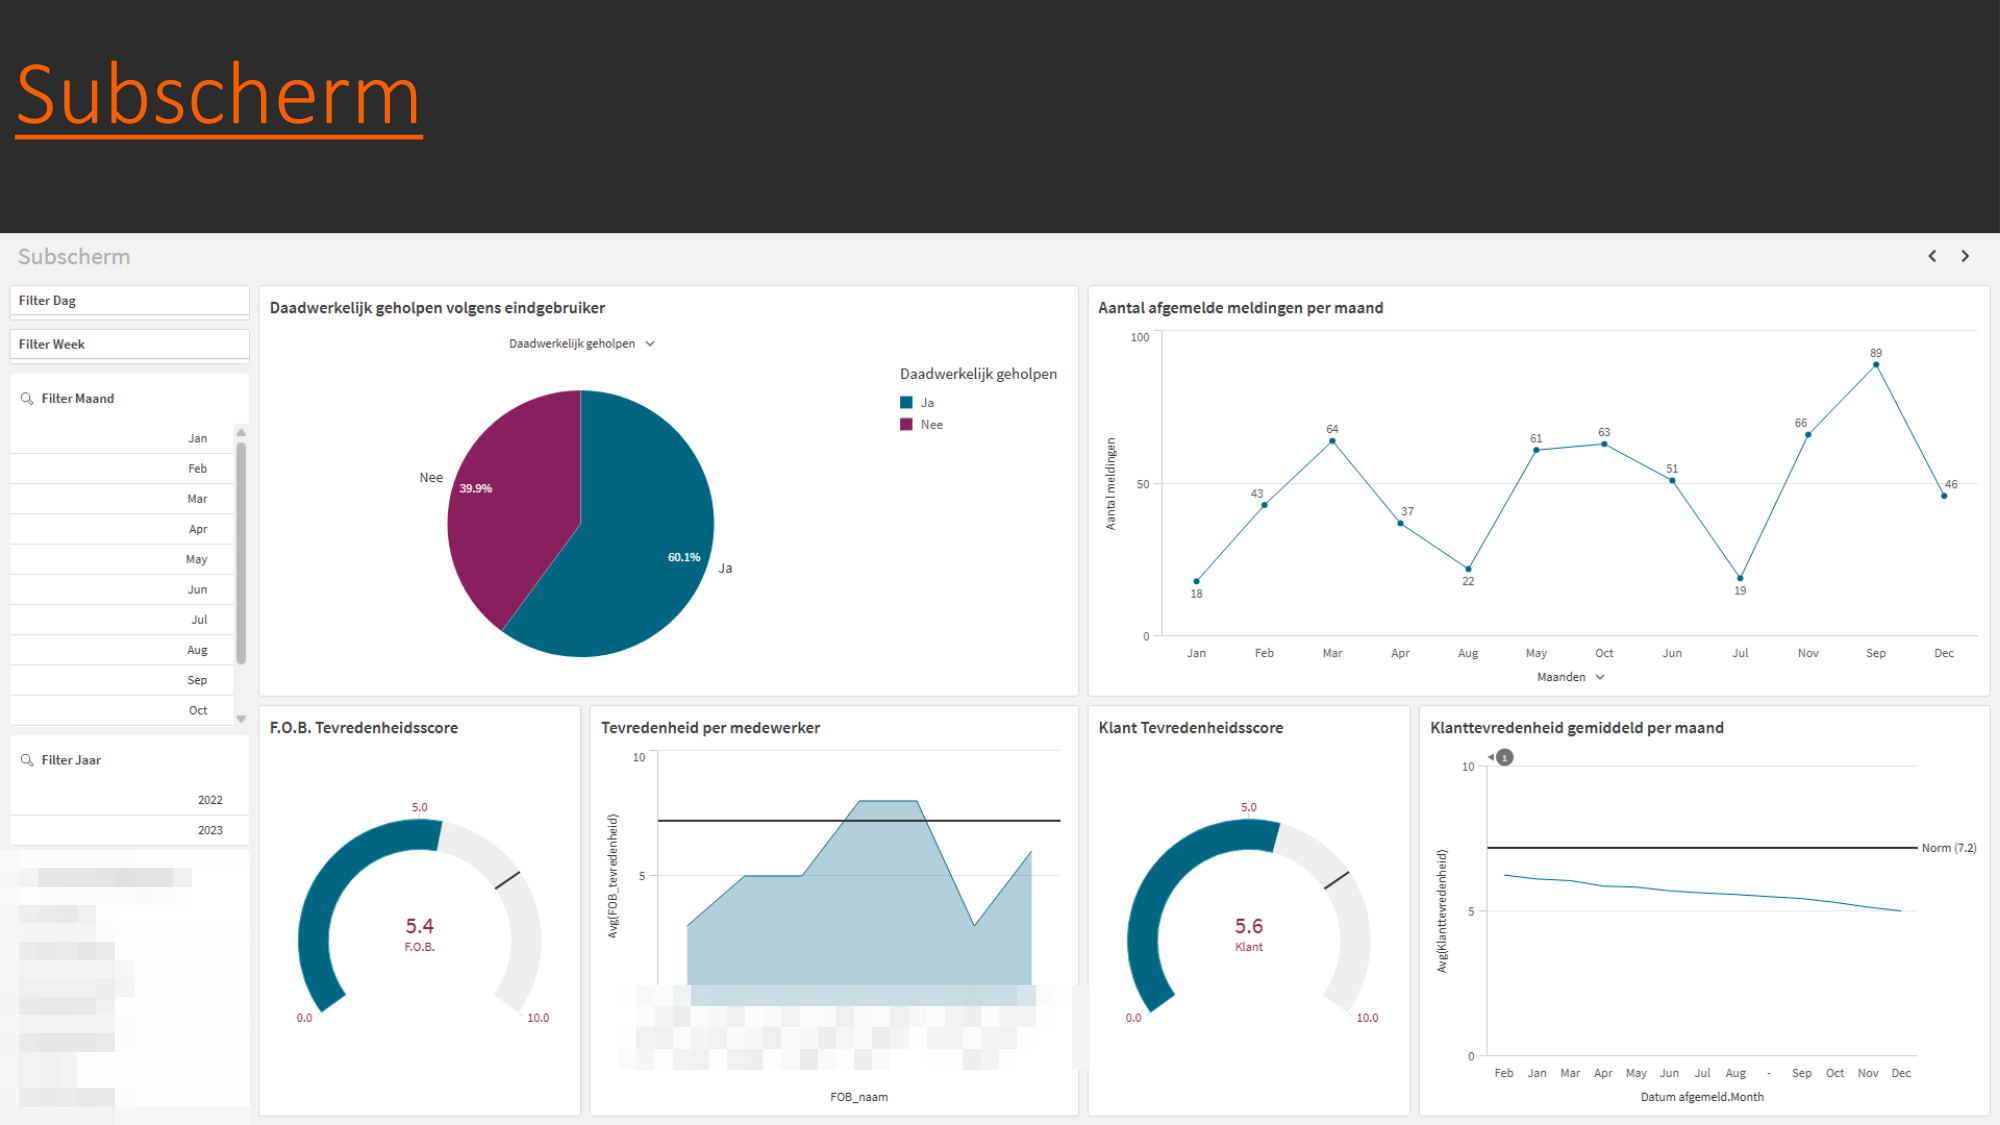Click the Filter Maand scroll down arrow

pyautogui.click(x=241, y=719)
